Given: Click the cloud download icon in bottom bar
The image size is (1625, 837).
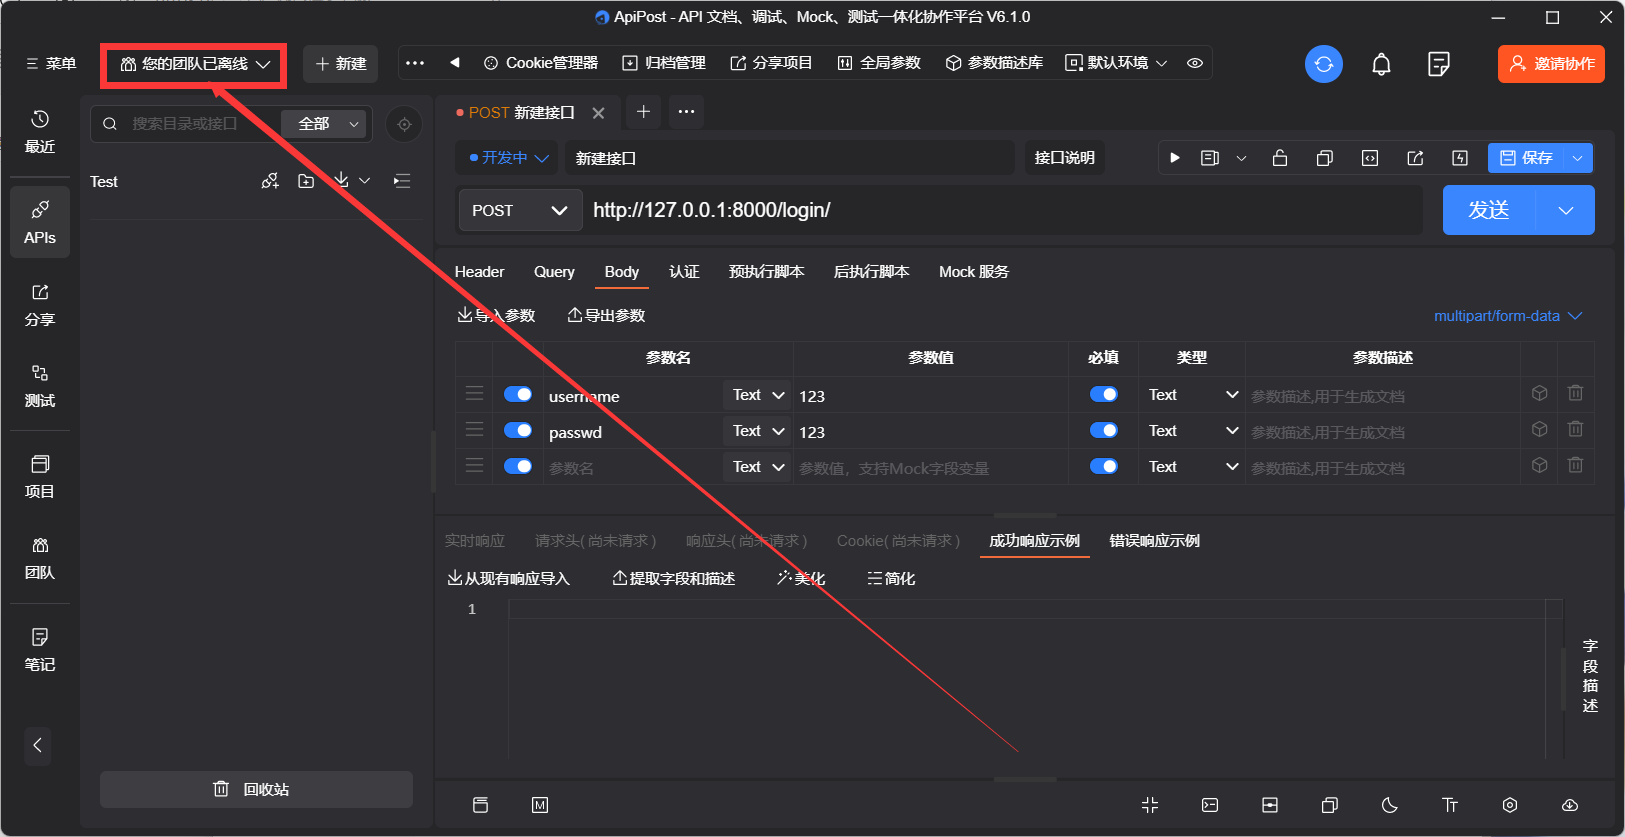Looking at the screenshot, I should (x=1570, y=805).
